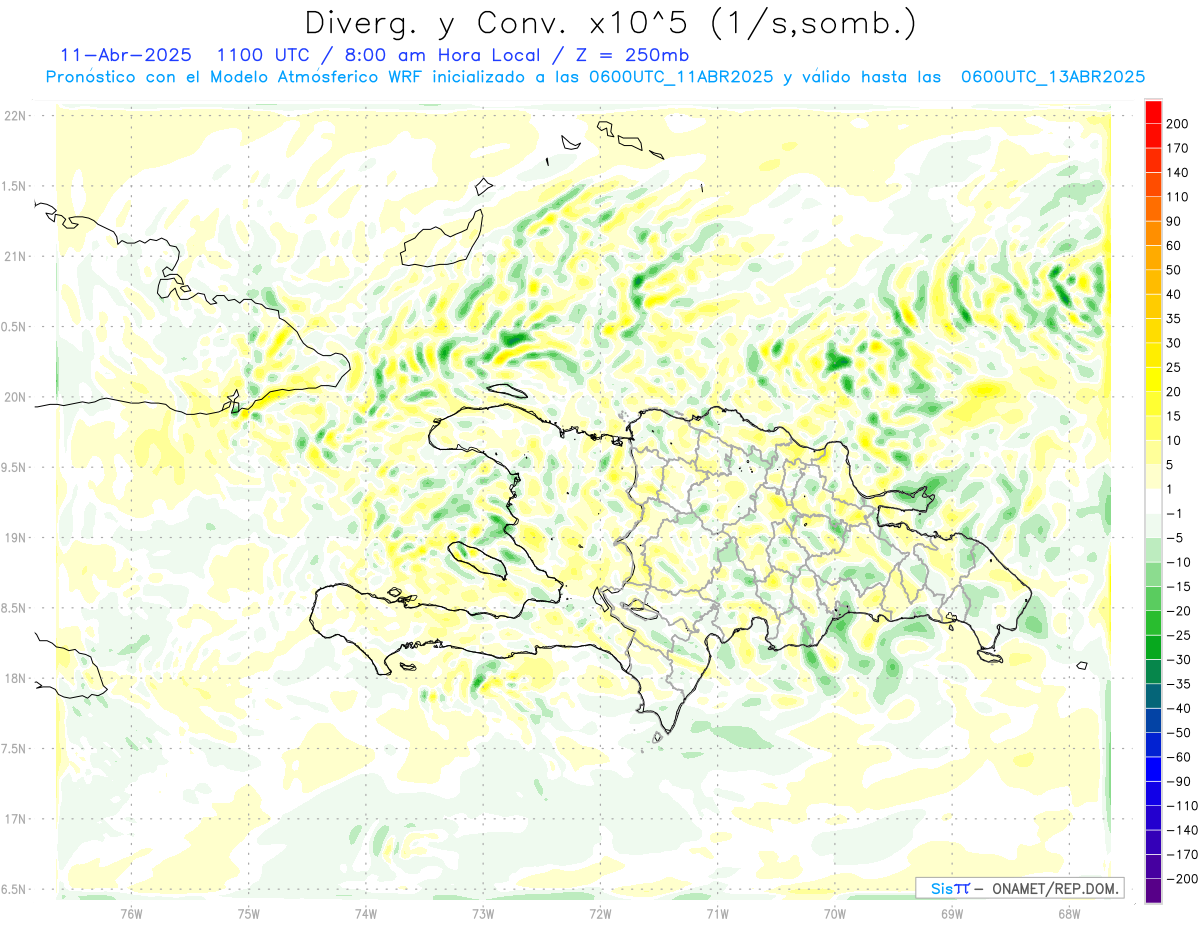Click the '68W' longitude label

click(x=1069, y=912)
